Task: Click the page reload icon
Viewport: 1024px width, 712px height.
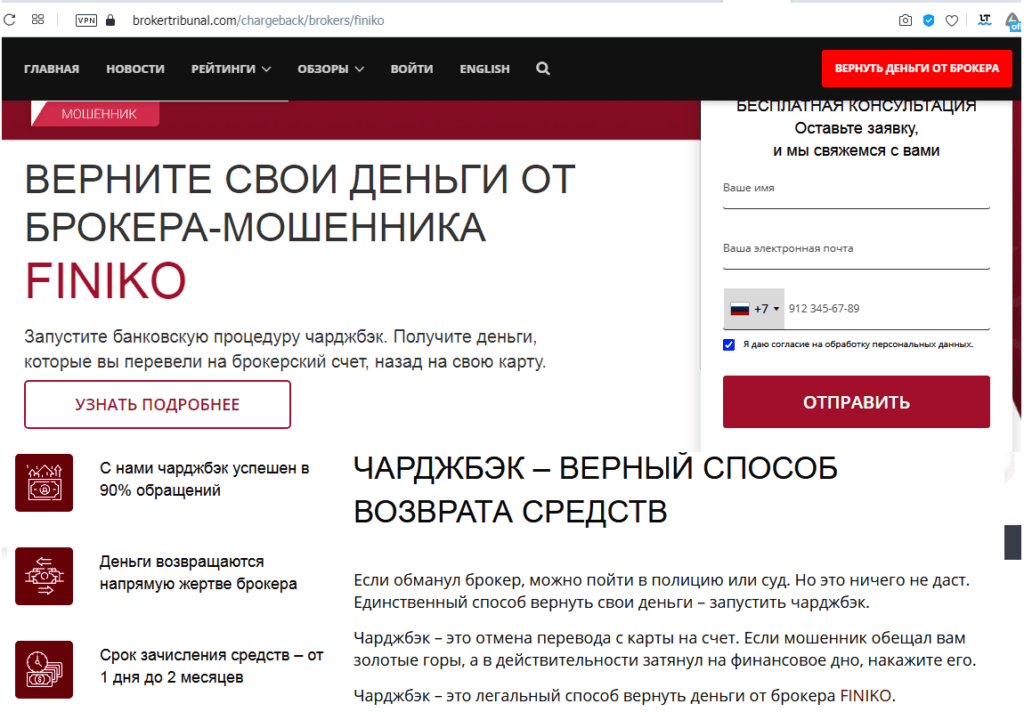Action: (x=11, y=19)
